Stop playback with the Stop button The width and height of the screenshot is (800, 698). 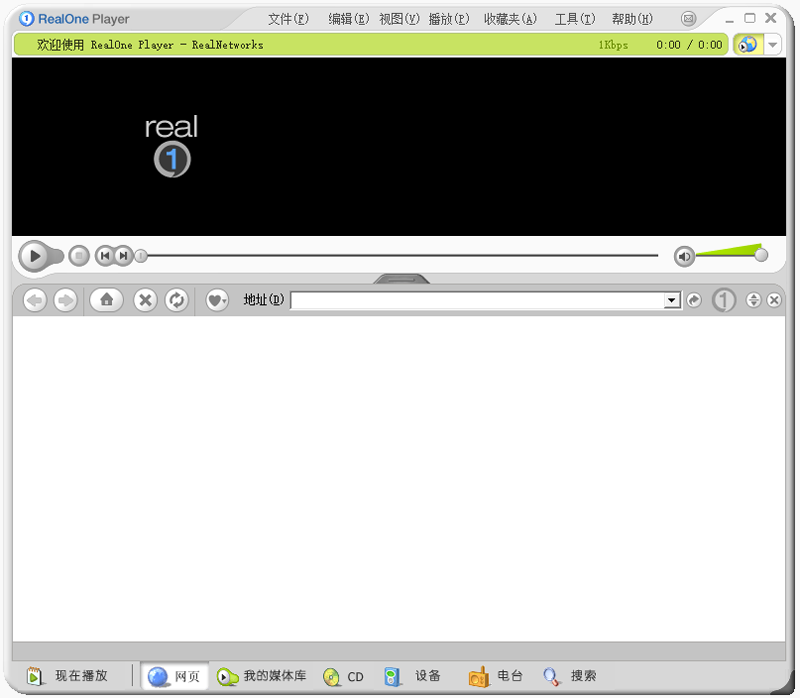[x=79, y=256]
